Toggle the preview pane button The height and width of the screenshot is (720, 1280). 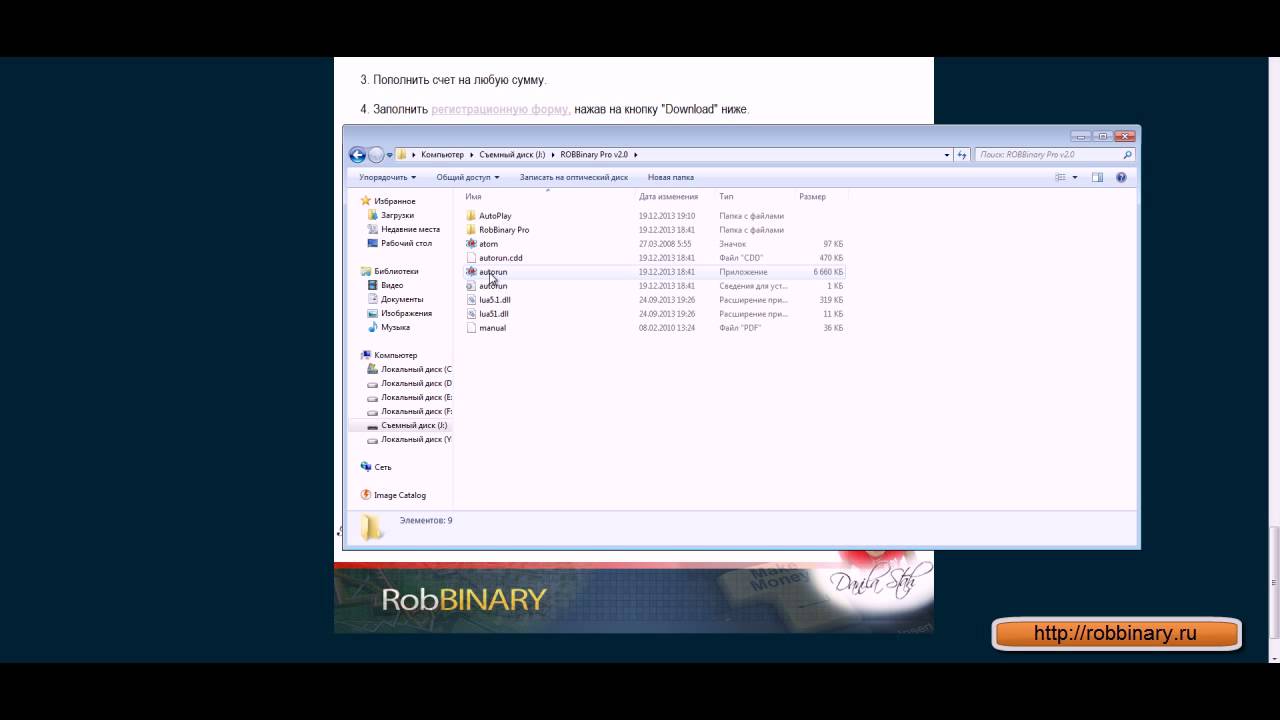tap(1097, 177)
